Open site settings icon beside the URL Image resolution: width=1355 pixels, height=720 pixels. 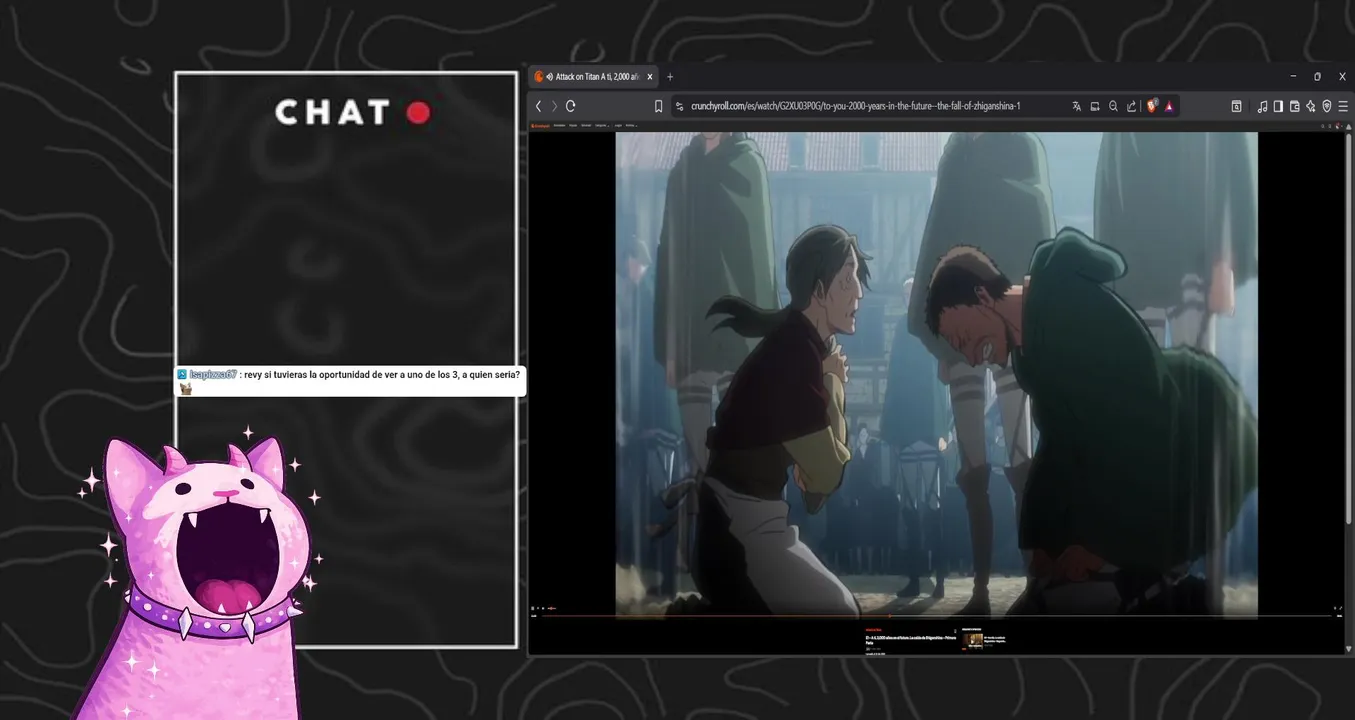[x=679, y=106]
